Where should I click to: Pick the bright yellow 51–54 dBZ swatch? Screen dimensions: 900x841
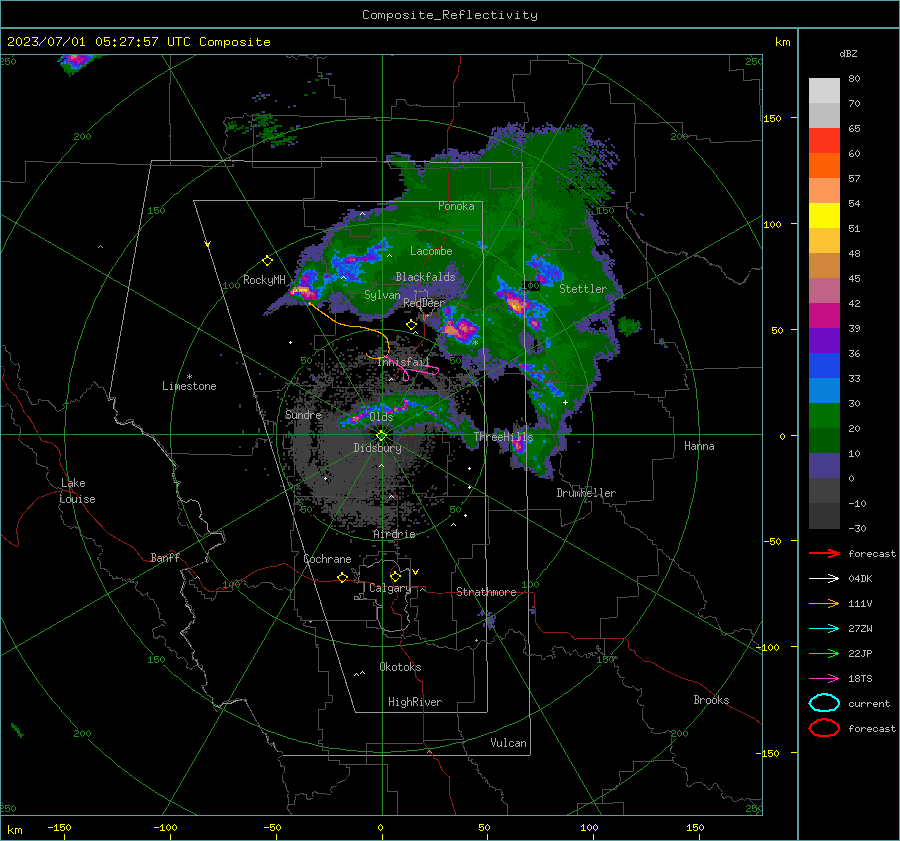point(824,216)
